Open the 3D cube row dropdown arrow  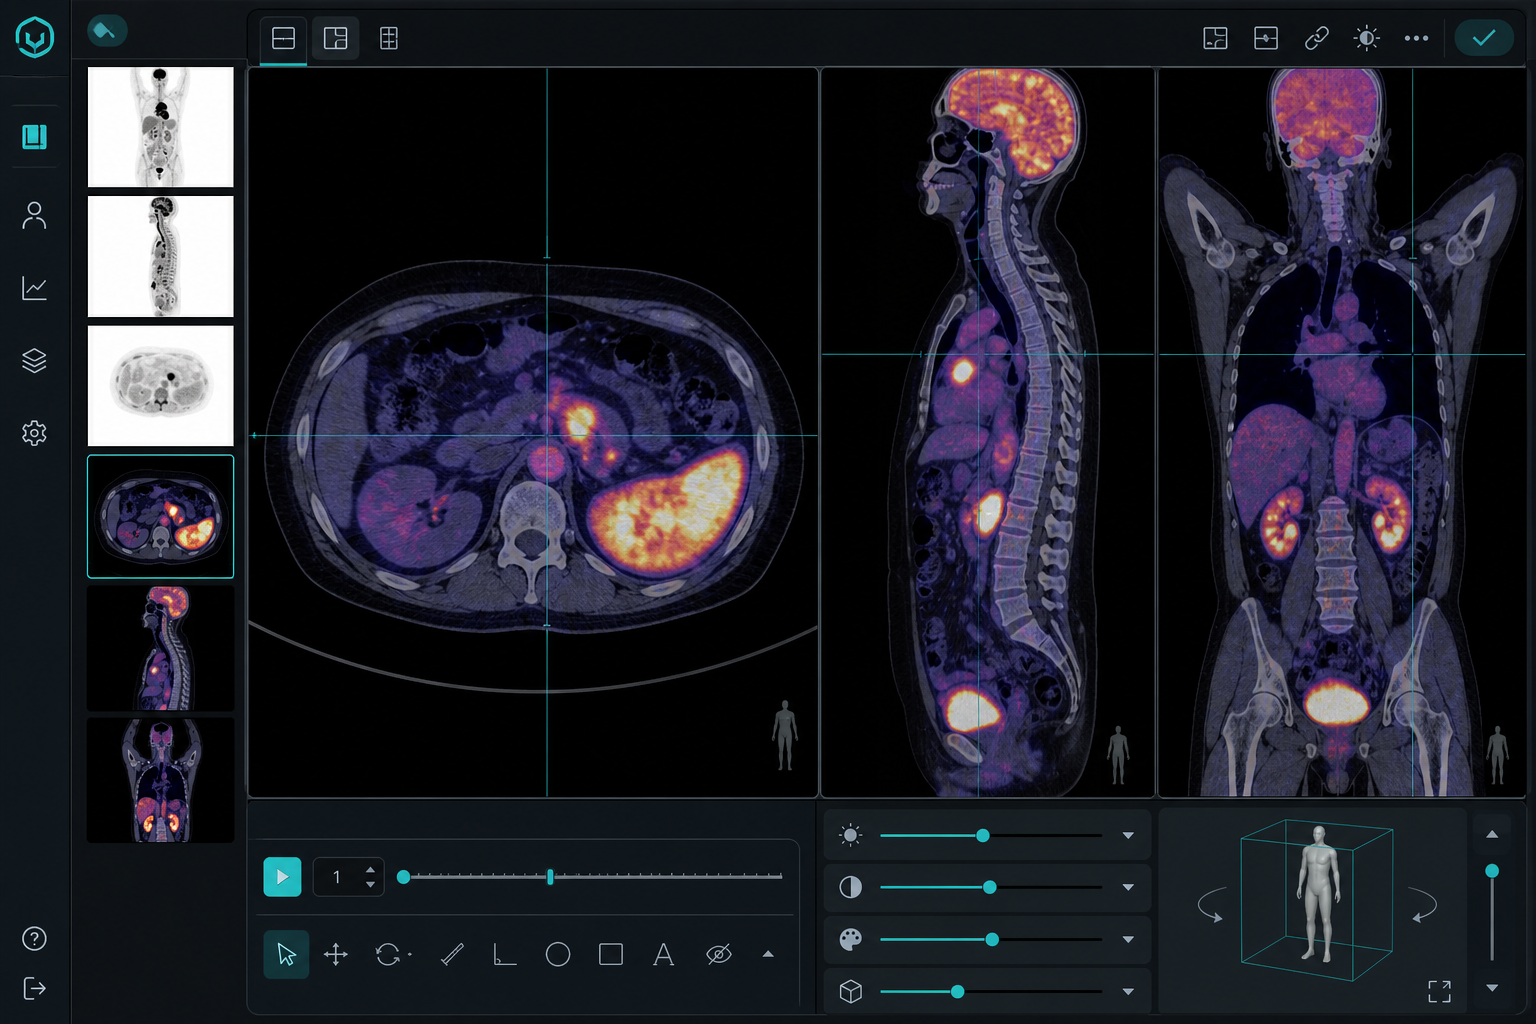point(1128,992)
